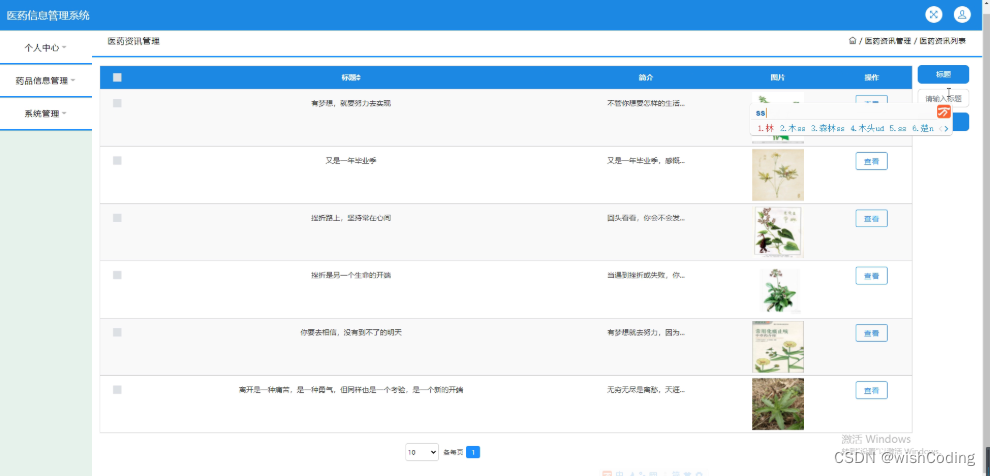Image resolution: width=990 pixels, height=476 pixels.
Task: Show previous IME candidates page arrow
Action: pos(939,128)
